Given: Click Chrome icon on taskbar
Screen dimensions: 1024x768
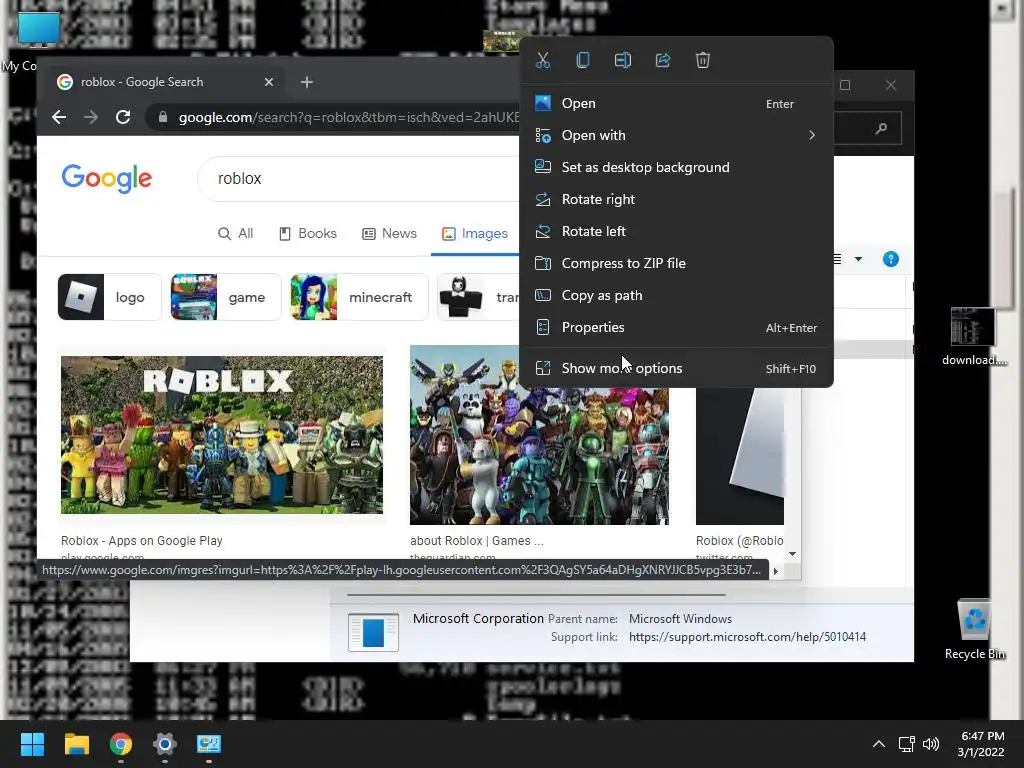Looking at the screenshot, I should pyautogui.click(x=121, y=744).
